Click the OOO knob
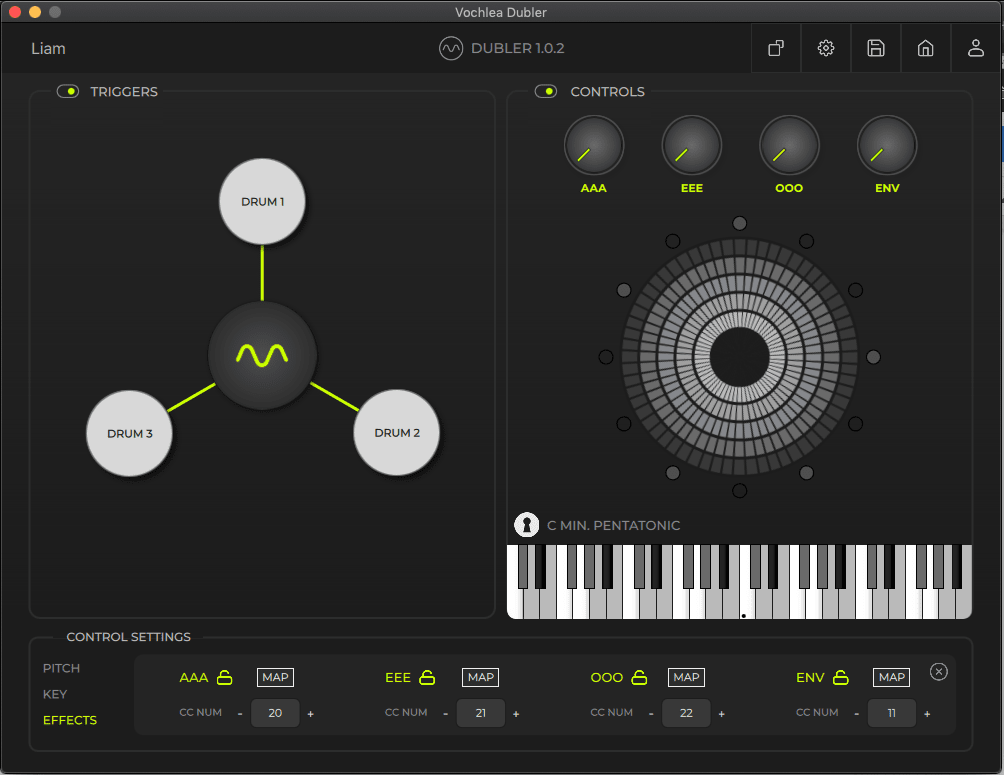The image size is (1004, 775). click(789, 145)
